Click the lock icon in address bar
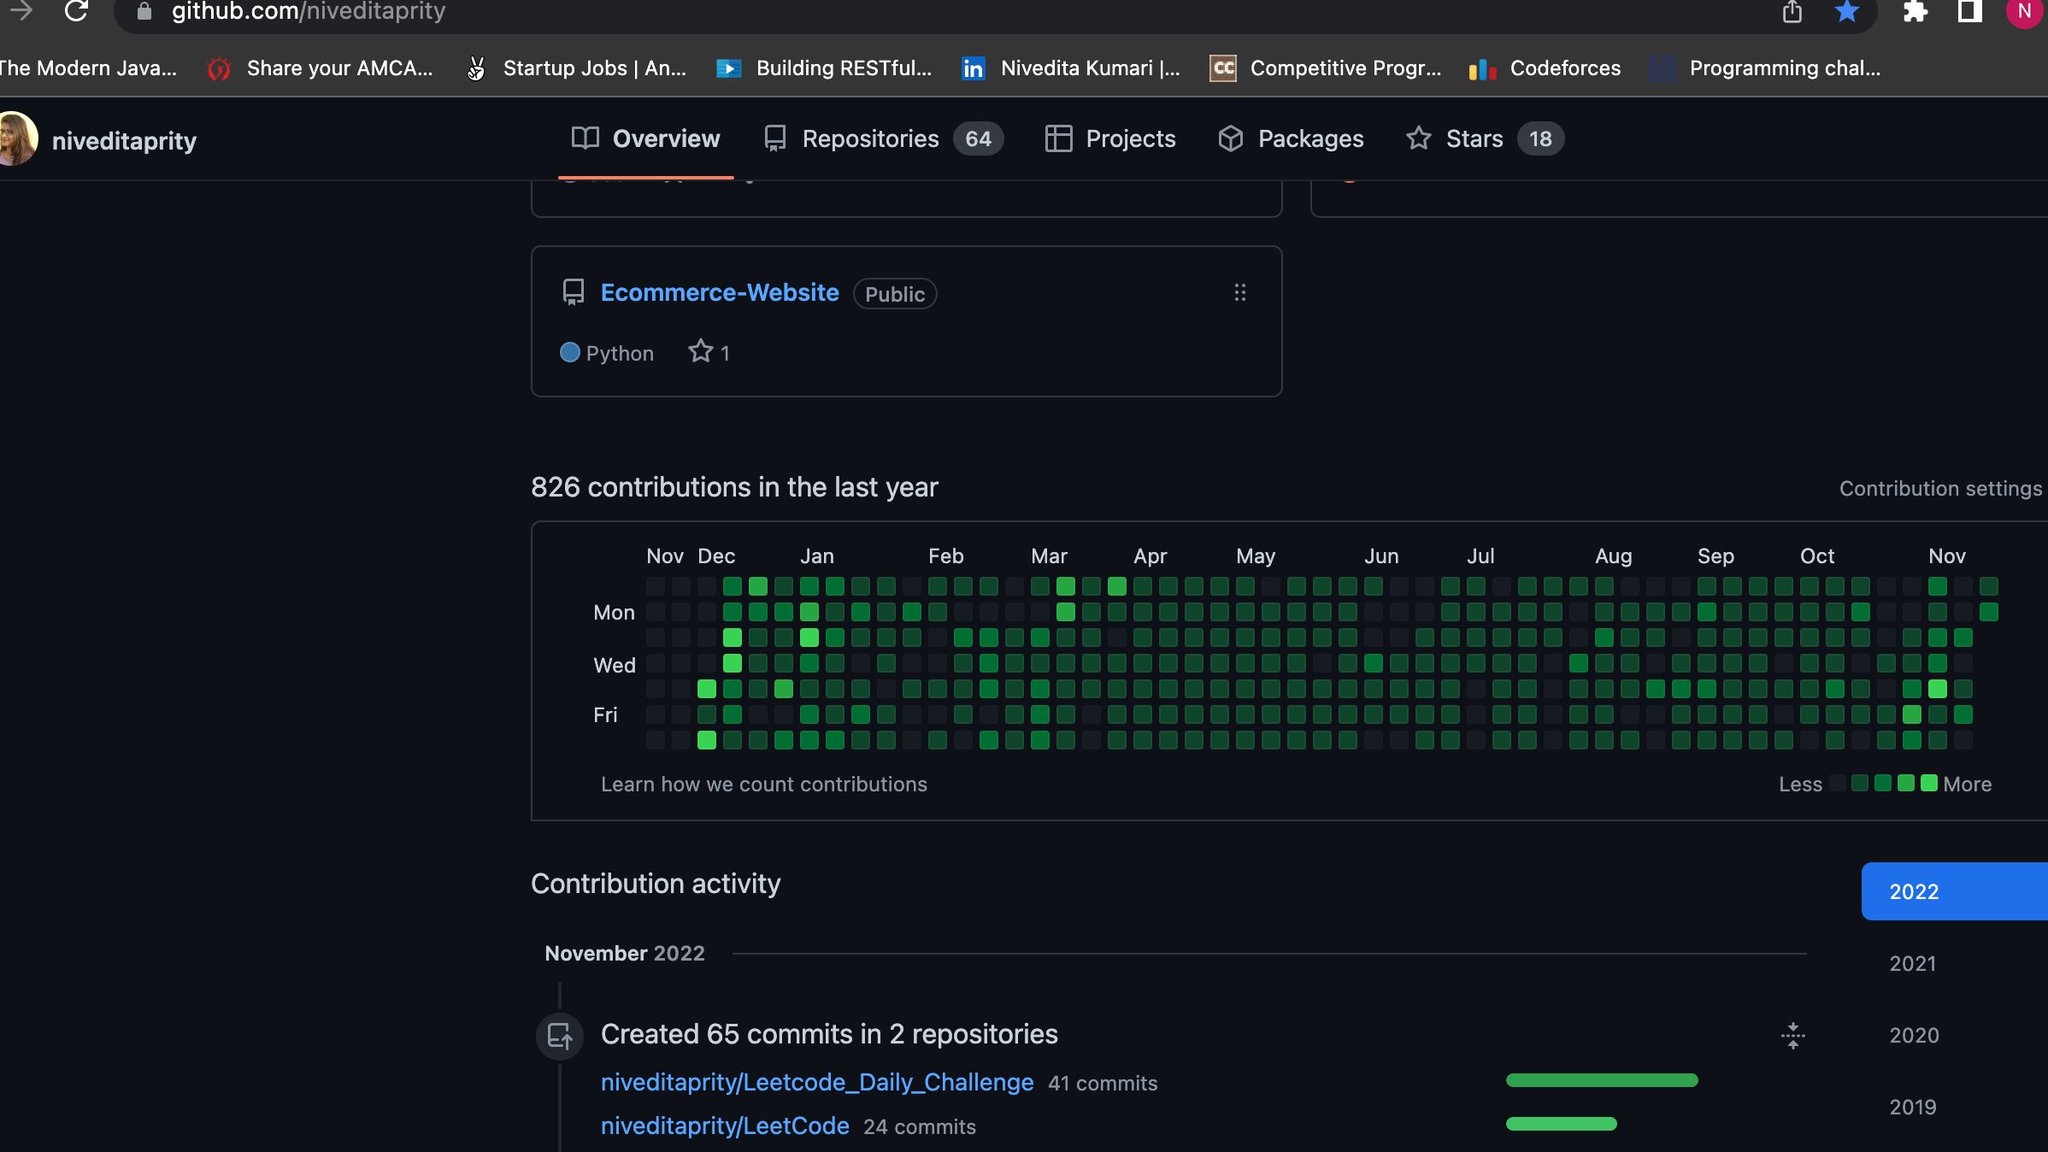2048x1152 pixels. click(144, 12)
